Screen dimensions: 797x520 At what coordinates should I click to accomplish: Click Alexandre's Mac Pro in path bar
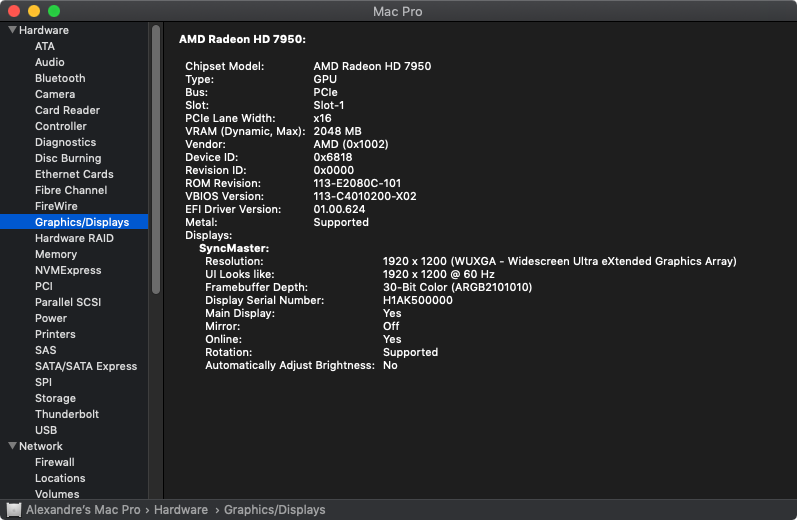click(x=83, y=510)
